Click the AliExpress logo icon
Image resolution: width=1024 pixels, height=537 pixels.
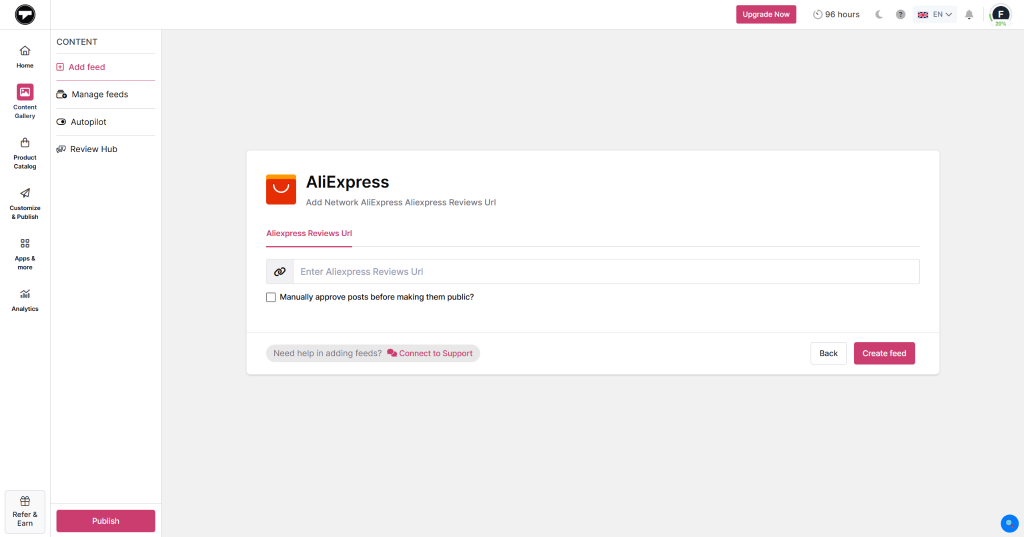tap(281, 189)
